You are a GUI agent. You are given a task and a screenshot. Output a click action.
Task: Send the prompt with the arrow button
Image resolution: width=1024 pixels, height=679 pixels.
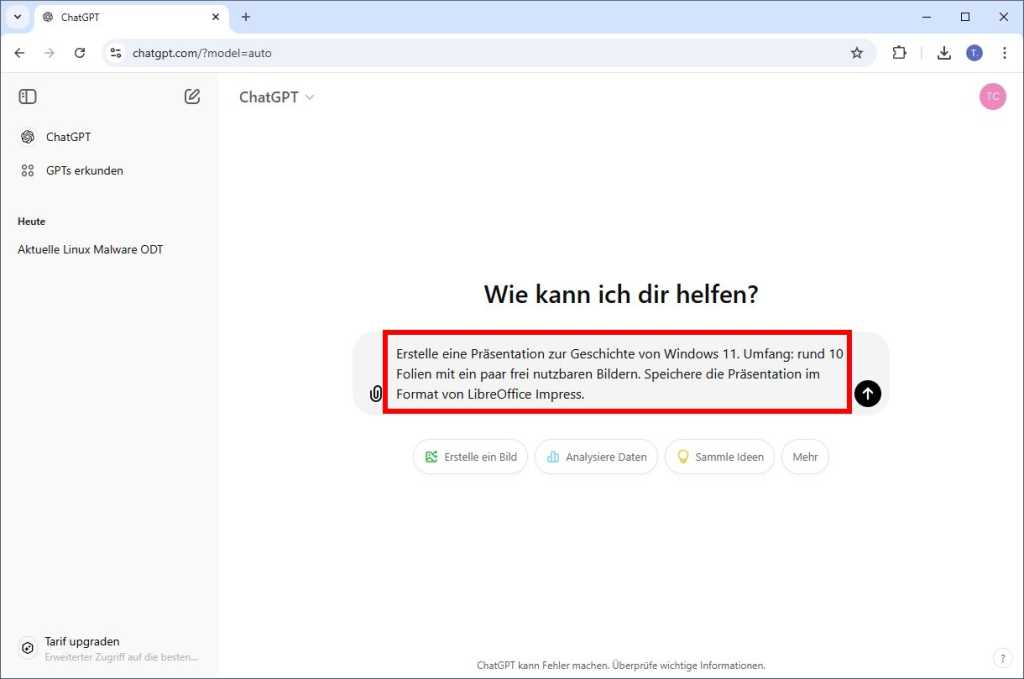click(867, 393)
